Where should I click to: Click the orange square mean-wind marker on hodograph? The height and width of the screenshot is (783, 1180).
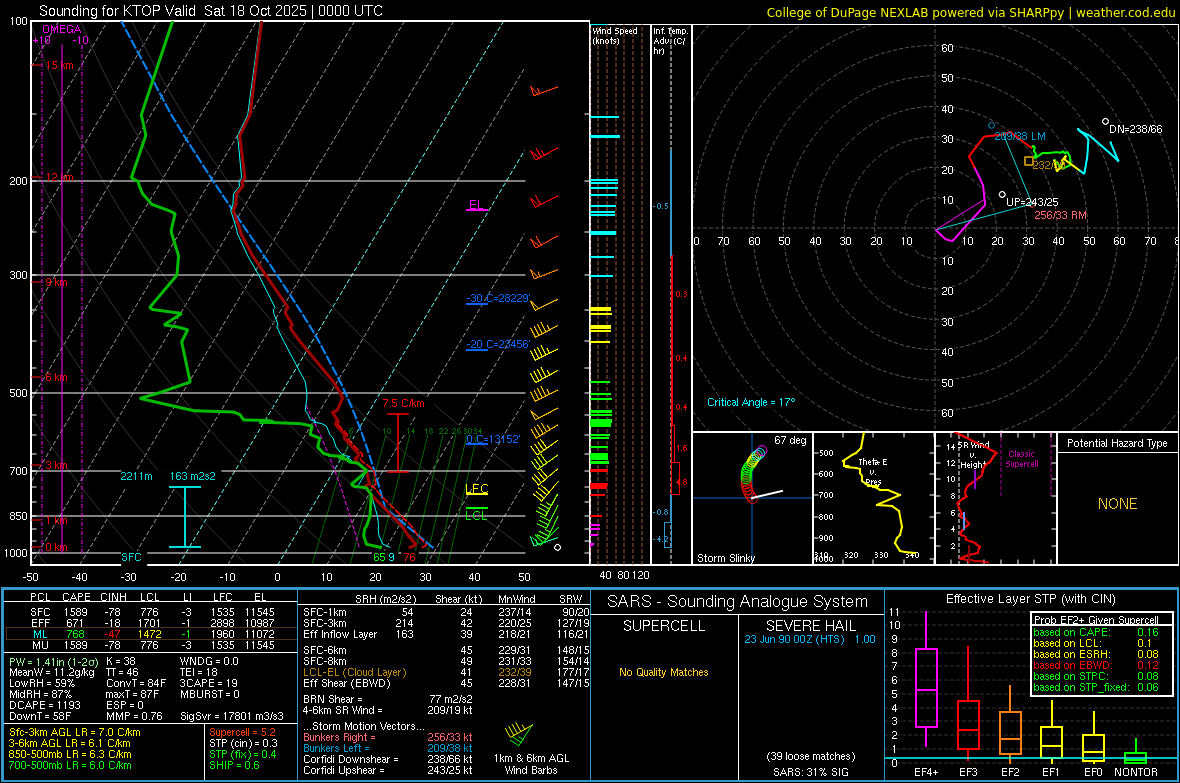[1029, 161]
